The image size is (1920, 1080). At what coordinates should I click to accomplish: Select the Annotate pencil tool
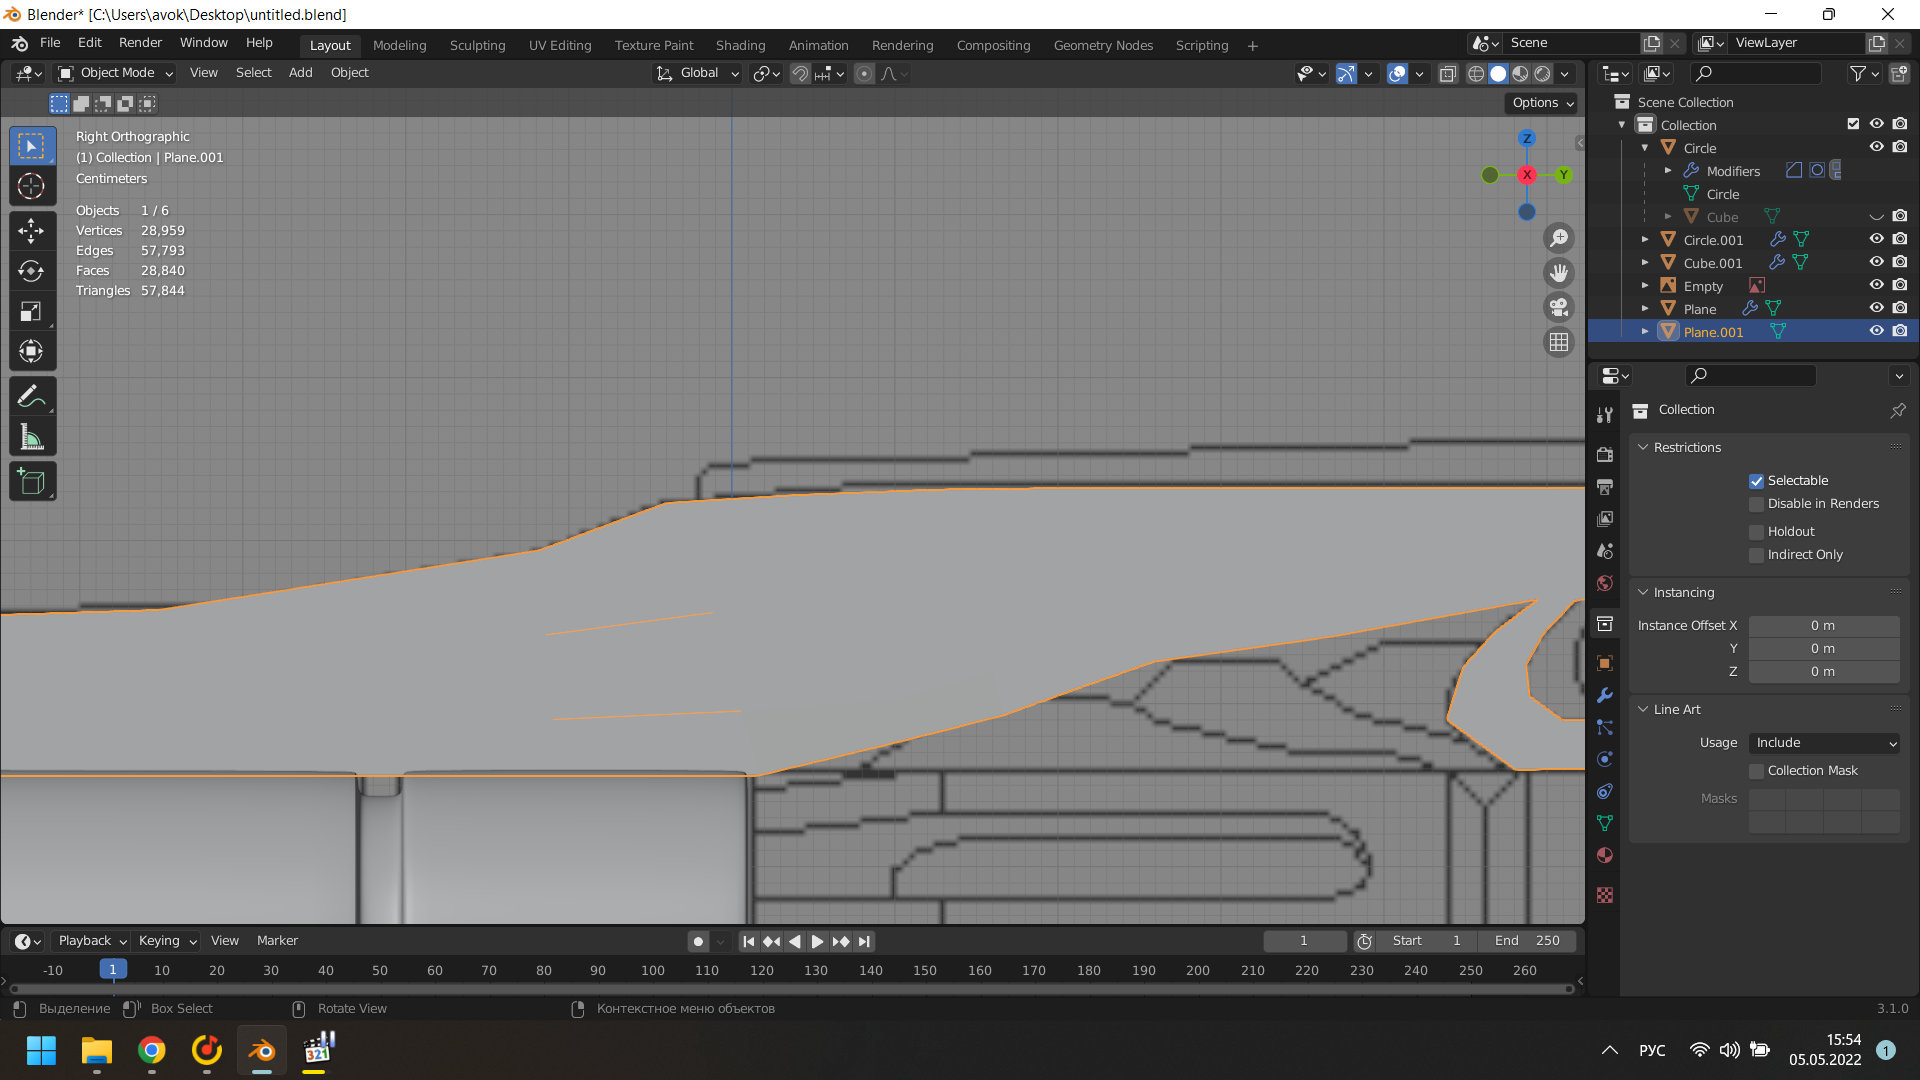31,396
